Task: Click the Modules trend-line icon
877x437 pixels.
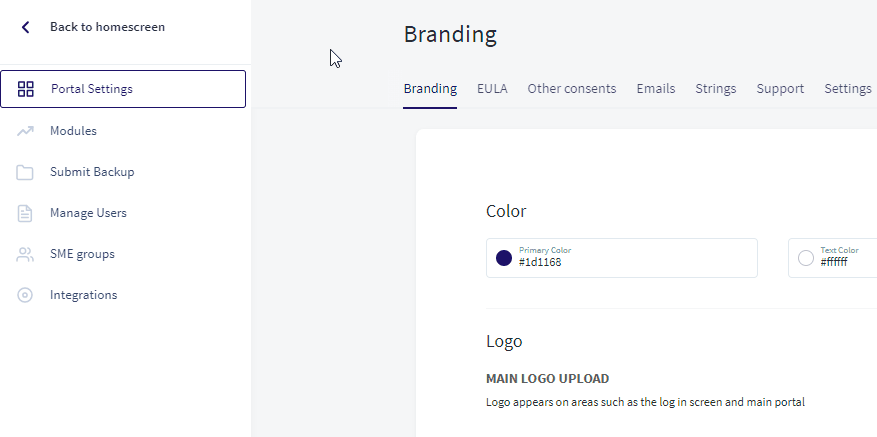Action: 25,131
